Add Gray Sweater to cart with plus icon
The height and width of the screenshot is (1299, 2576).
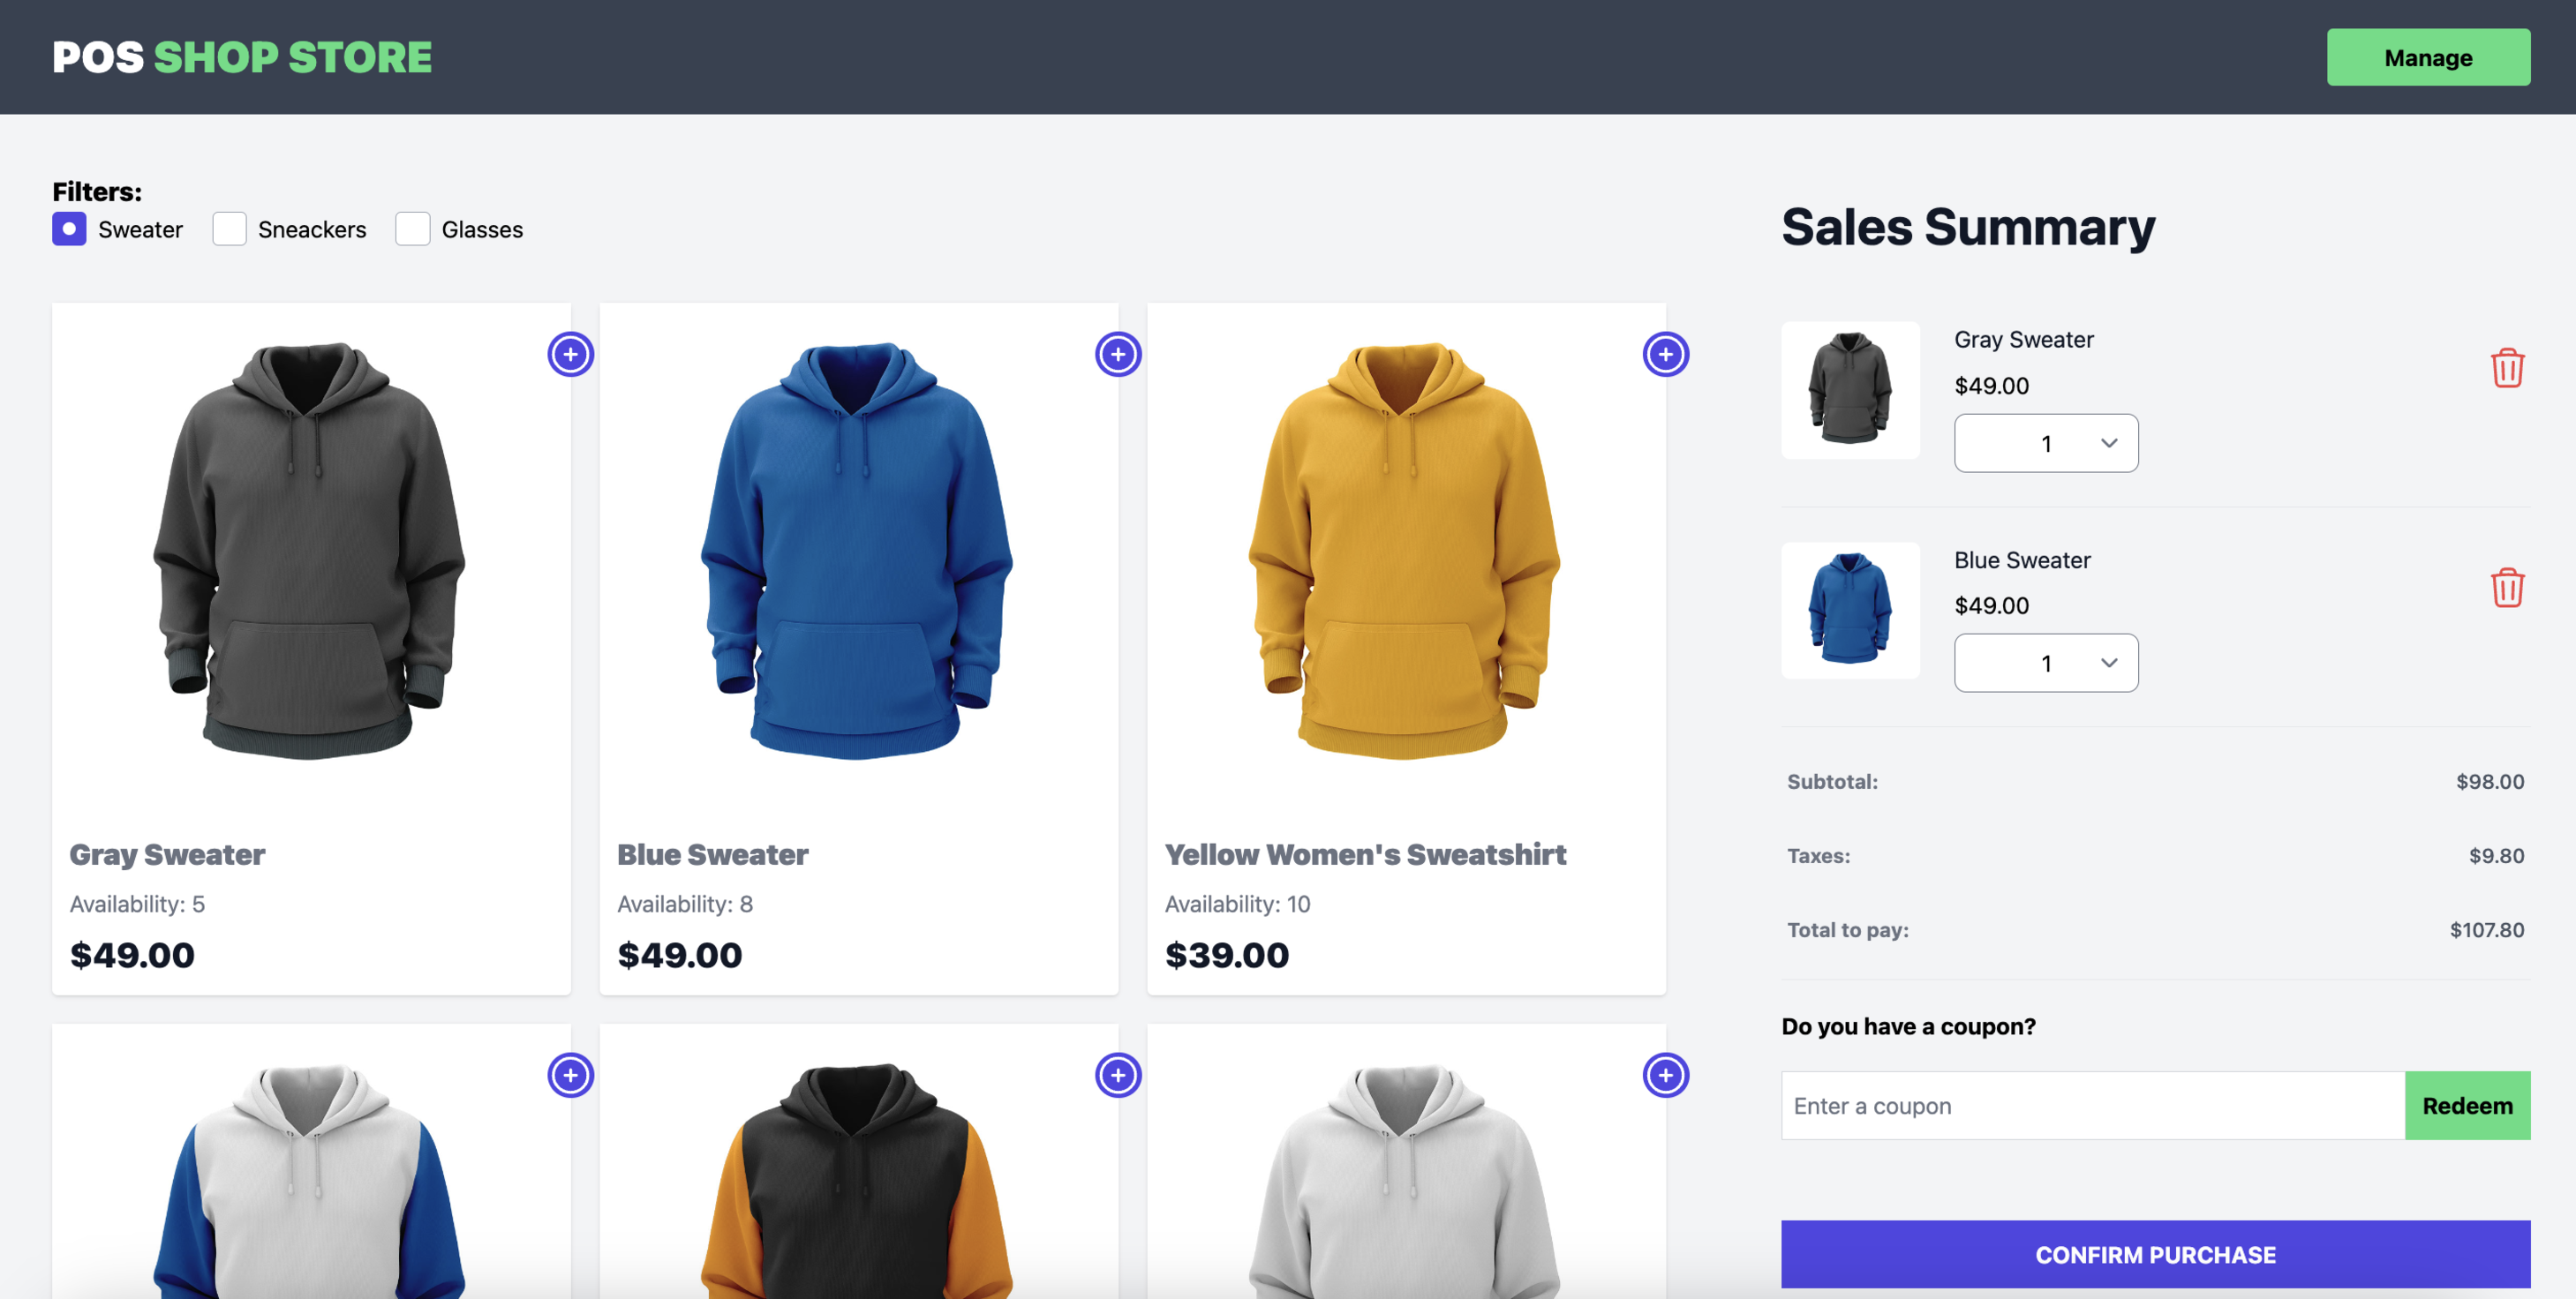570,354
